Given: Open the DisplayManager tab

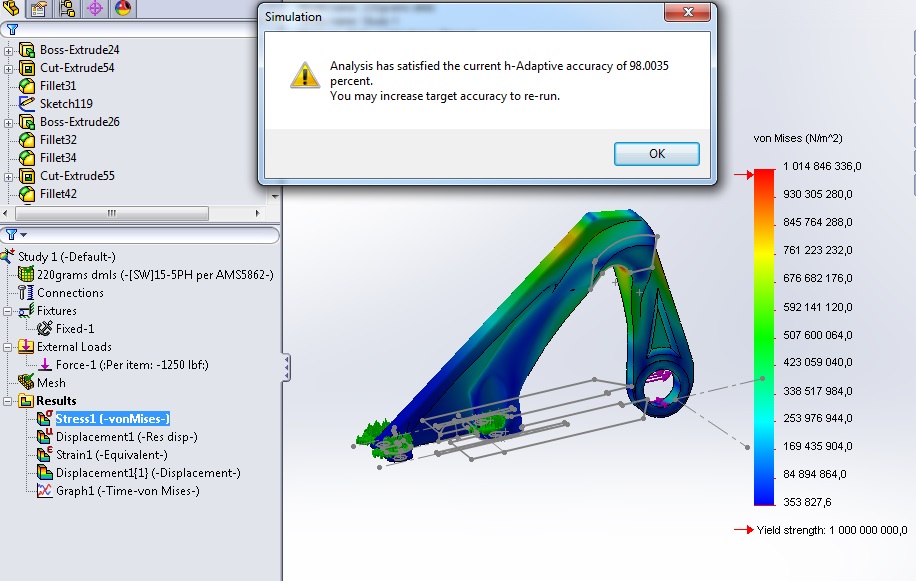Looking at the screenshot, I should (x=123, y=8).
